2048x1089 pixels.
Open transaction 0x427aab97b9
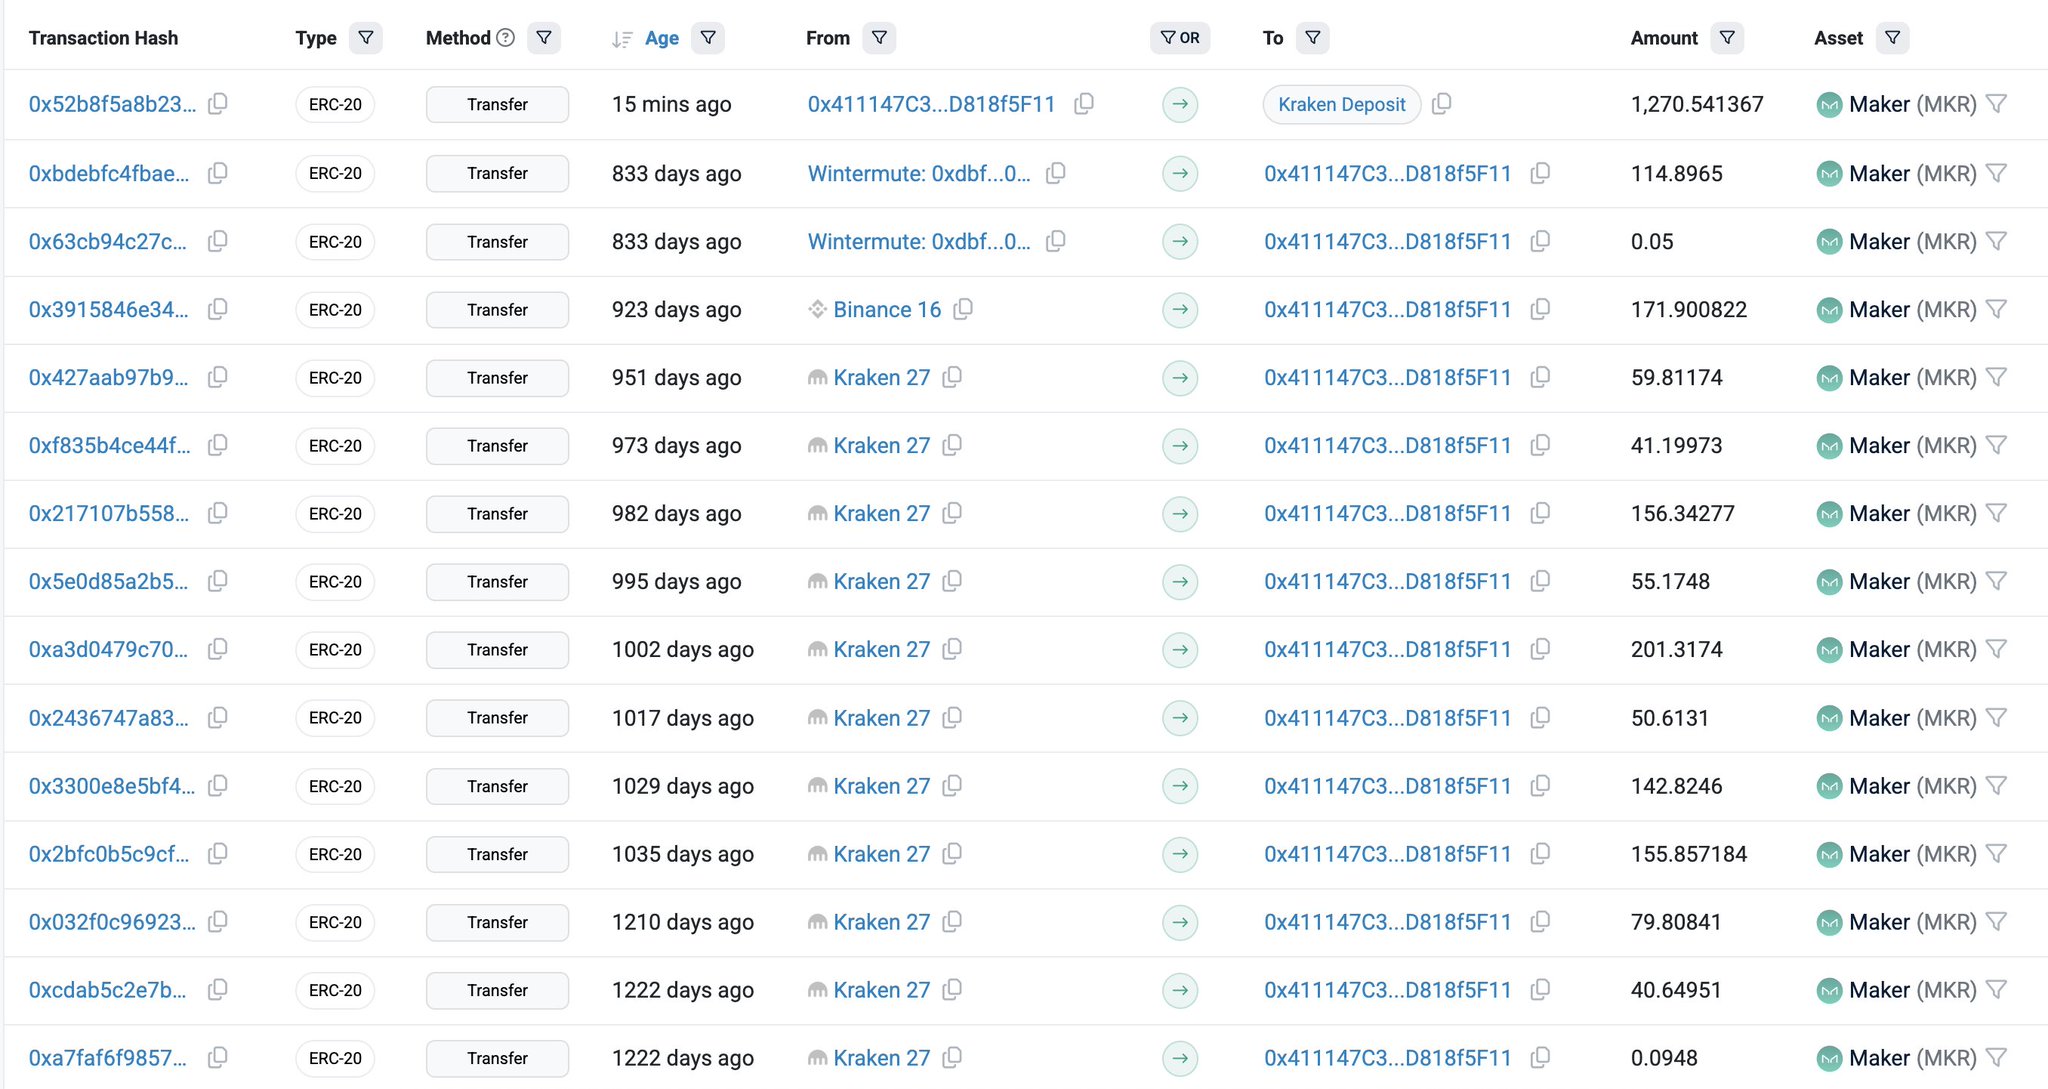pos(108,378)
